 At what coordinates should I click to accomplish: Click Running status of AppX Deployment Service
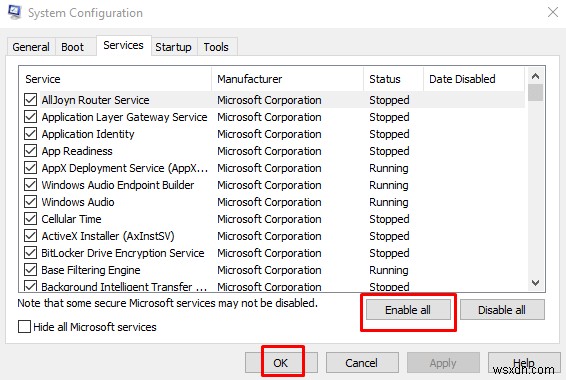[389, 168]
